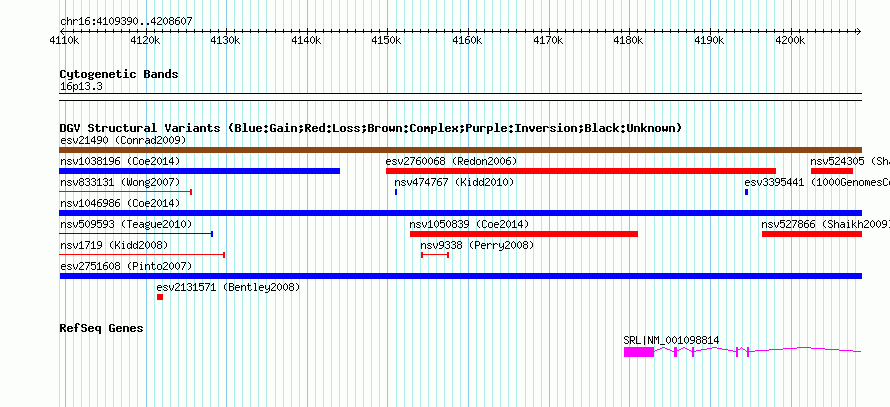Image resolution: width=890 pixels, height=407 pixels.
Task: Click the DGV Structural Variants track title
Action: tap(371, 128)
